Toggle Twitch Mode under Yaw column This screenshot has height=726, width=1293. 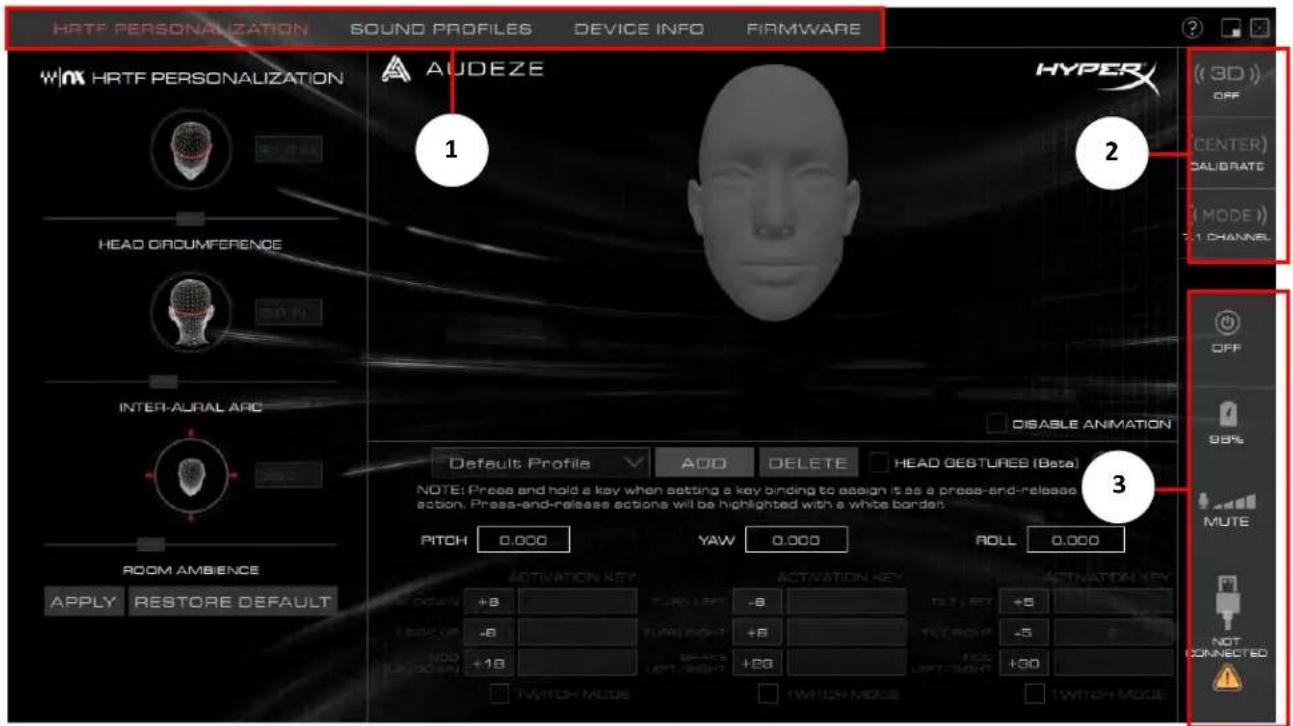(768, 693)
